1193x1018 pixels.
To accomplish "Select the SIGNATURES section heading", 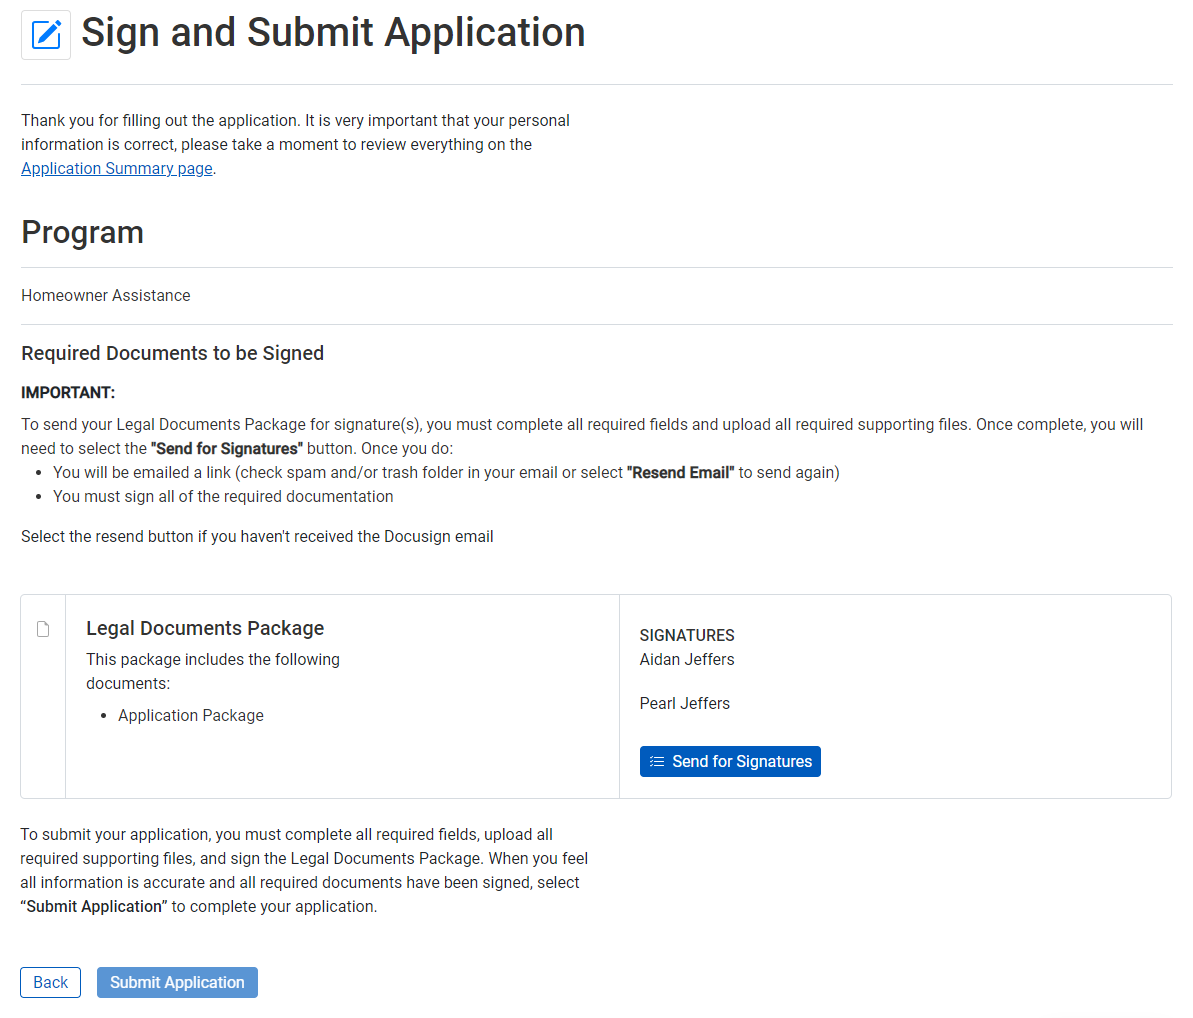I will (x=687, y=635).
